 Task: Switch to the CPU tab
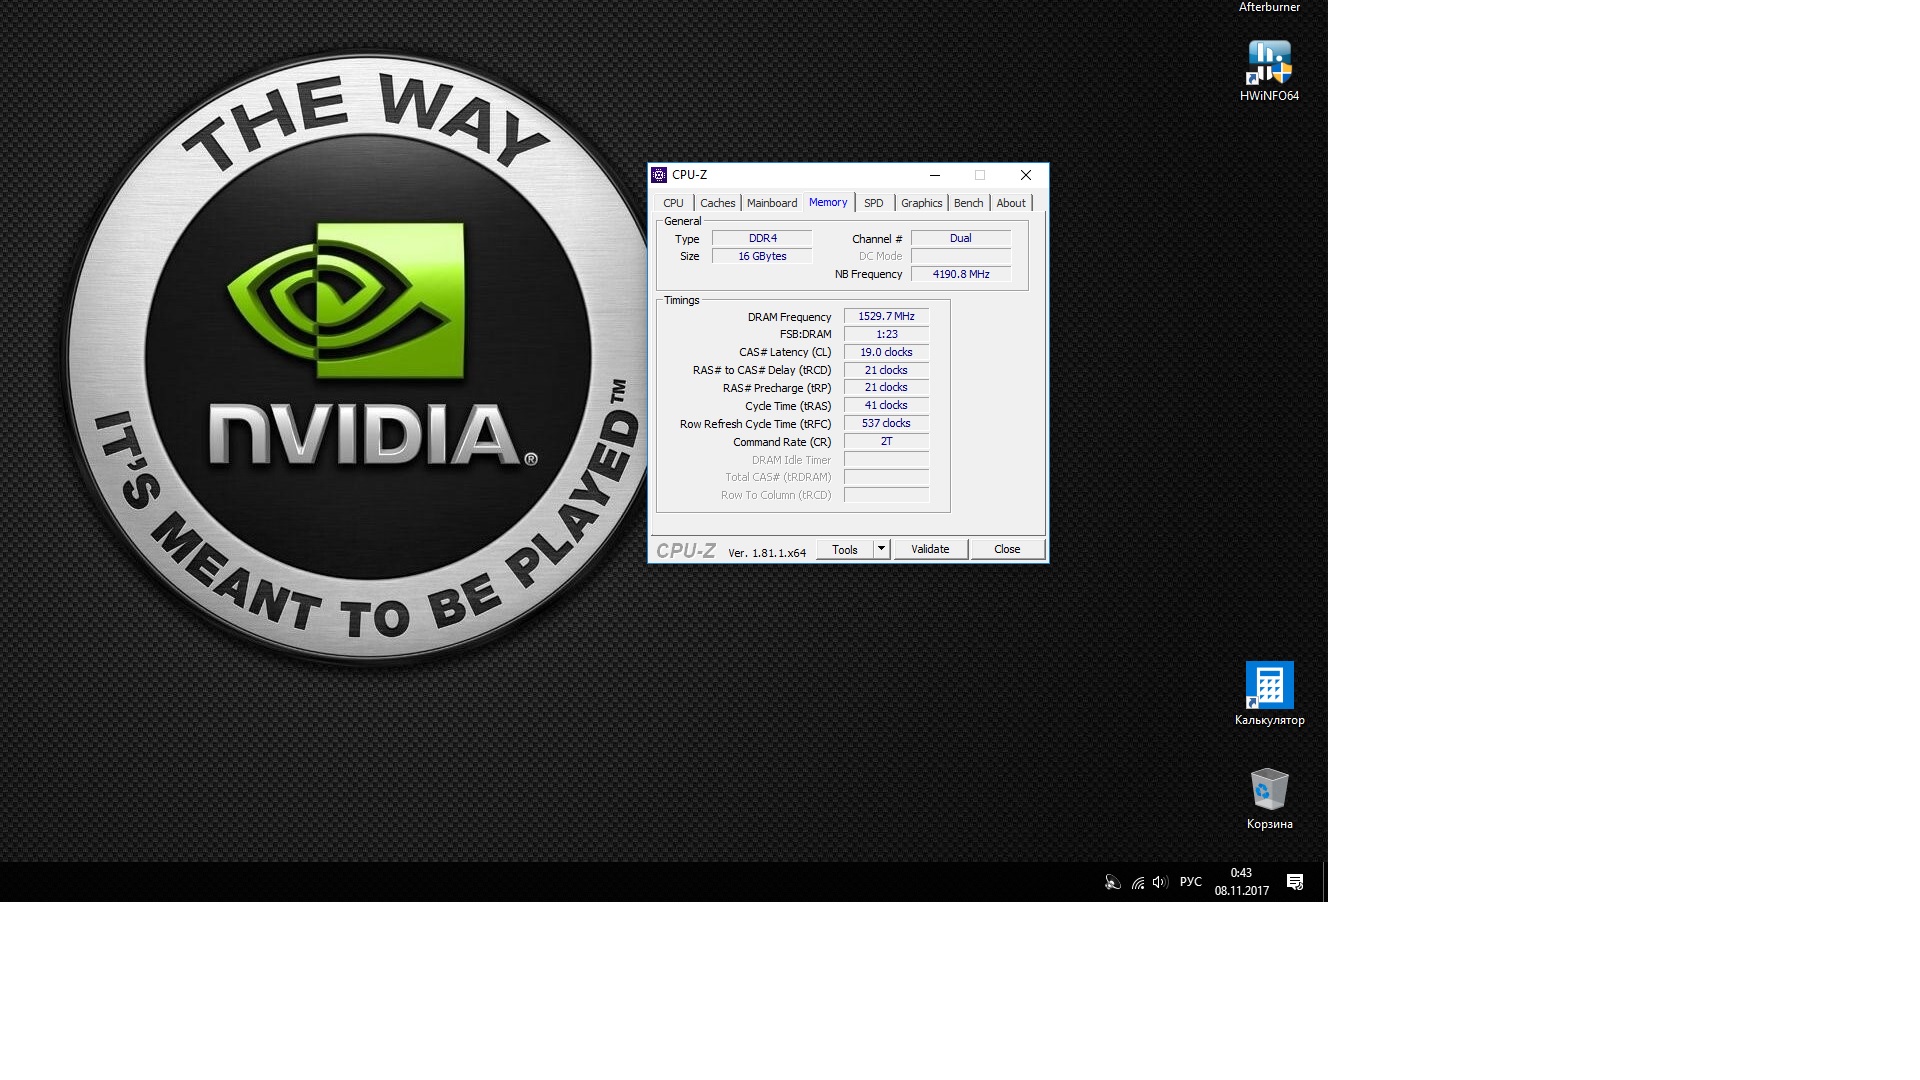pos(673,203)
